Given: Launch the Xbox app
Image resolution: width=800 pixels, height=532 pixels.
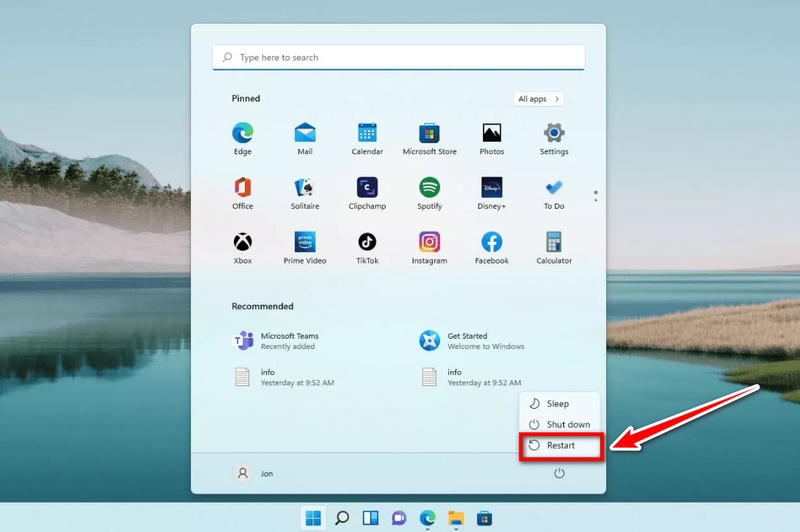Looking at the screenshot, I should click(x=242, y=248).
